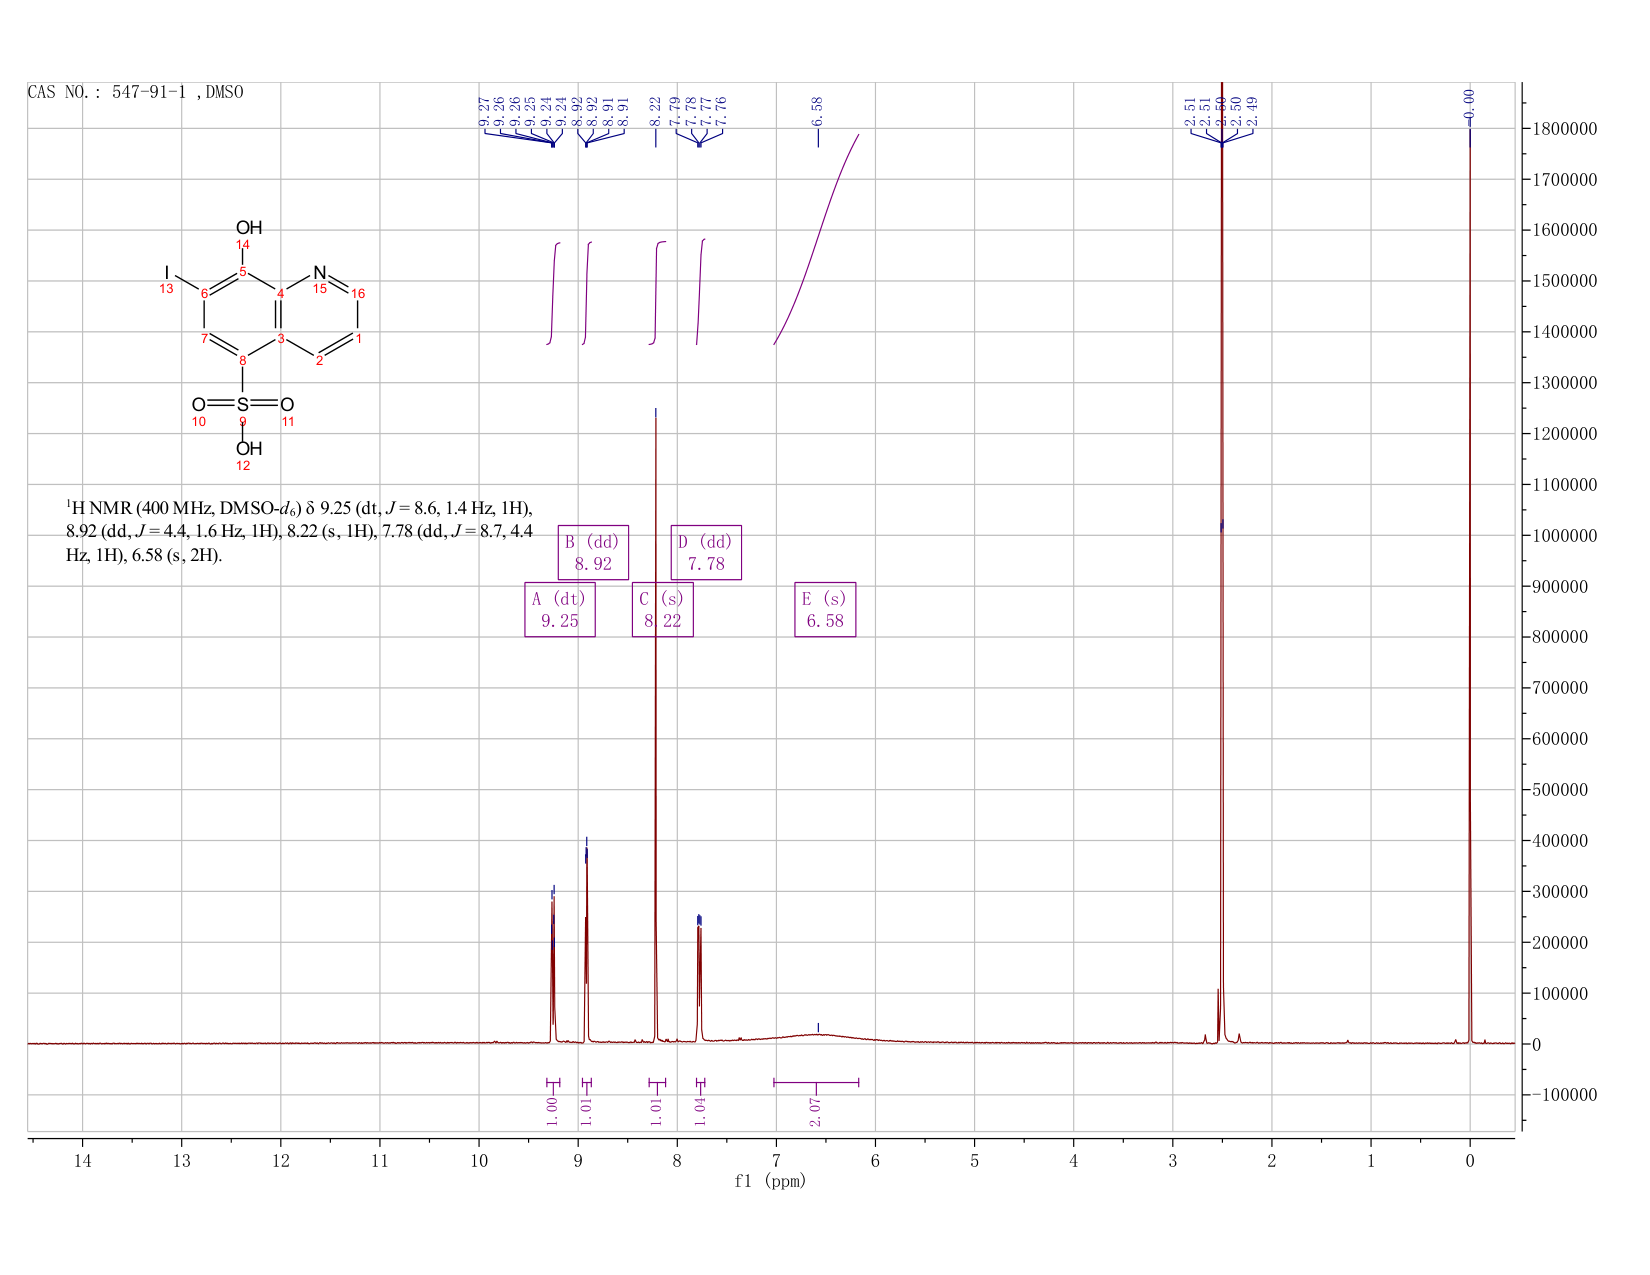The height and width of the screenshot is (1275, 1650).
Task: Select the multiplet box E (s) 6.58
Action: [x=825, y=610]
